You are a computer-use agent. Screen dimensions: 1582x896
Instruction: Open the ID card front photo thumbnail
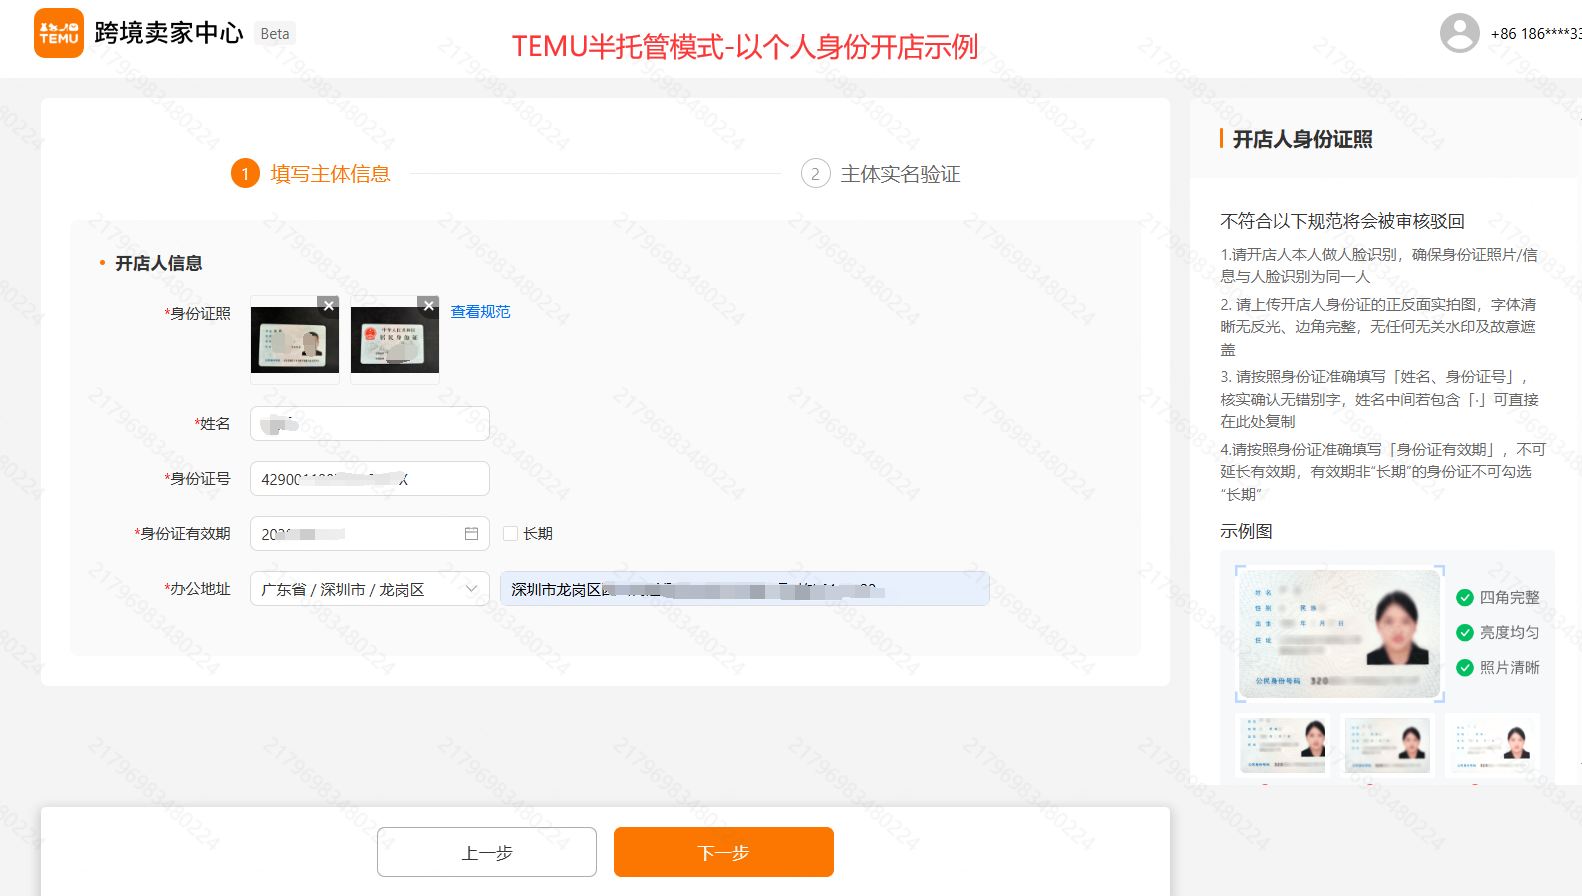pos(295,340)
